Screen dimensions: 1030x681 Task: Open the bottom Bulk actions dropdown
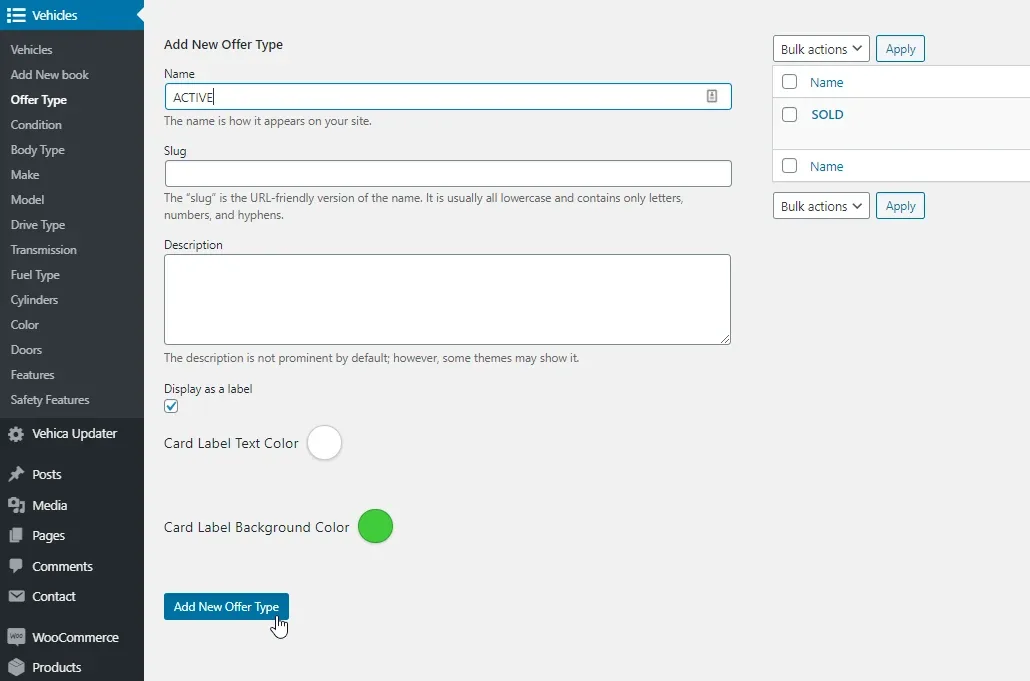click(821, 206)
